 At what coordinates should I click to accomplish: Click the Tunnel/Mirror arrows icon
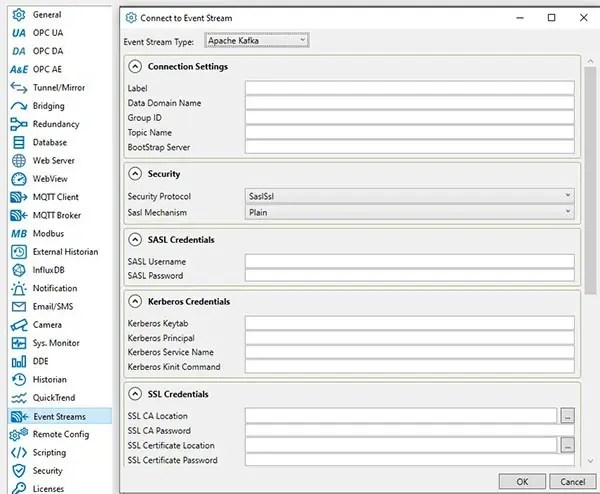coord(19,88)
